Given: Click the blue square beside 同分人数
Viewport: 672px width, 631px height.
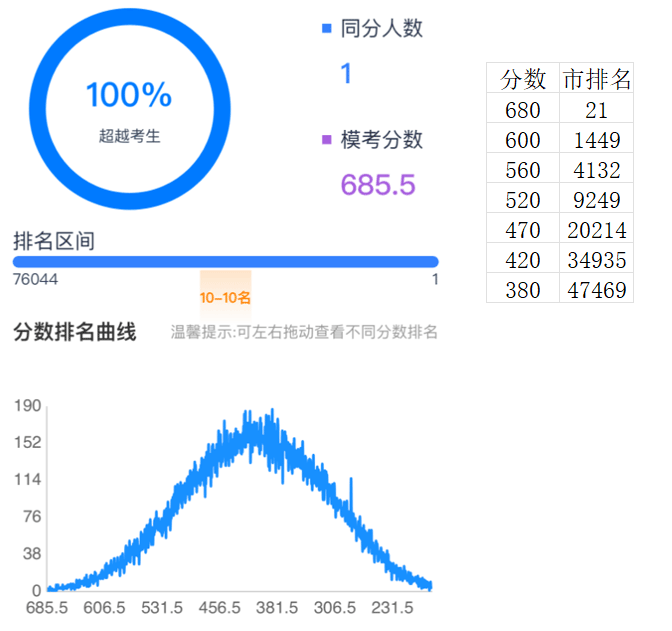Looking at the screenshot, I should [326, 30].
